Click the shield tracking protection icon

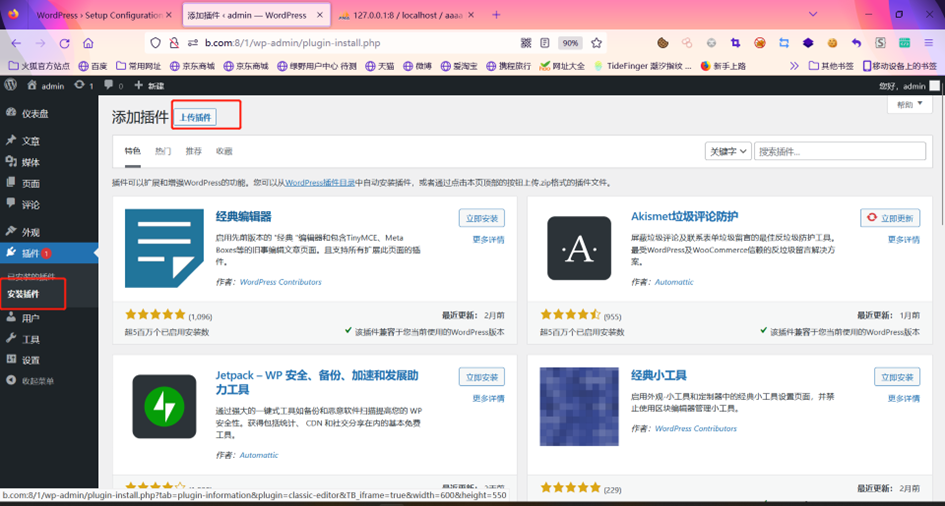click(155, 43)
